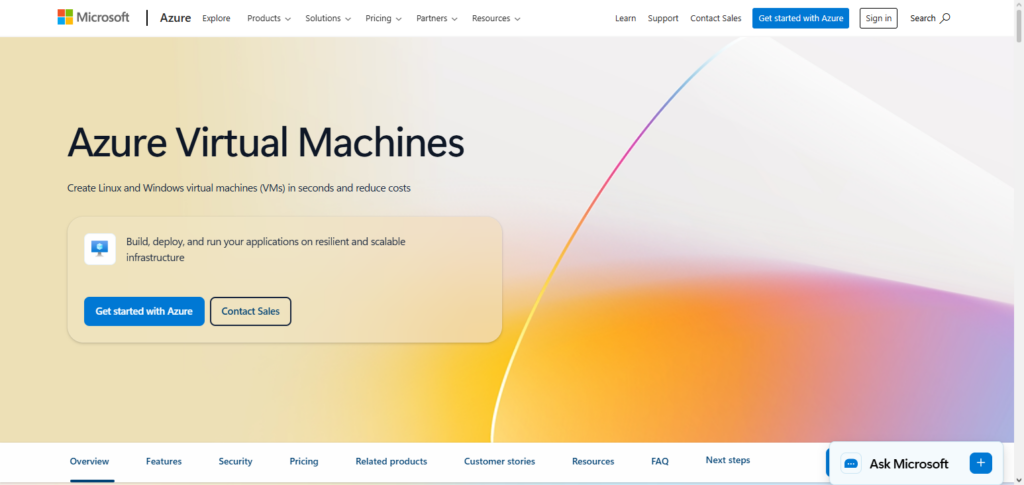Open the Pricing dropdown in top navigation

[383, 18]
